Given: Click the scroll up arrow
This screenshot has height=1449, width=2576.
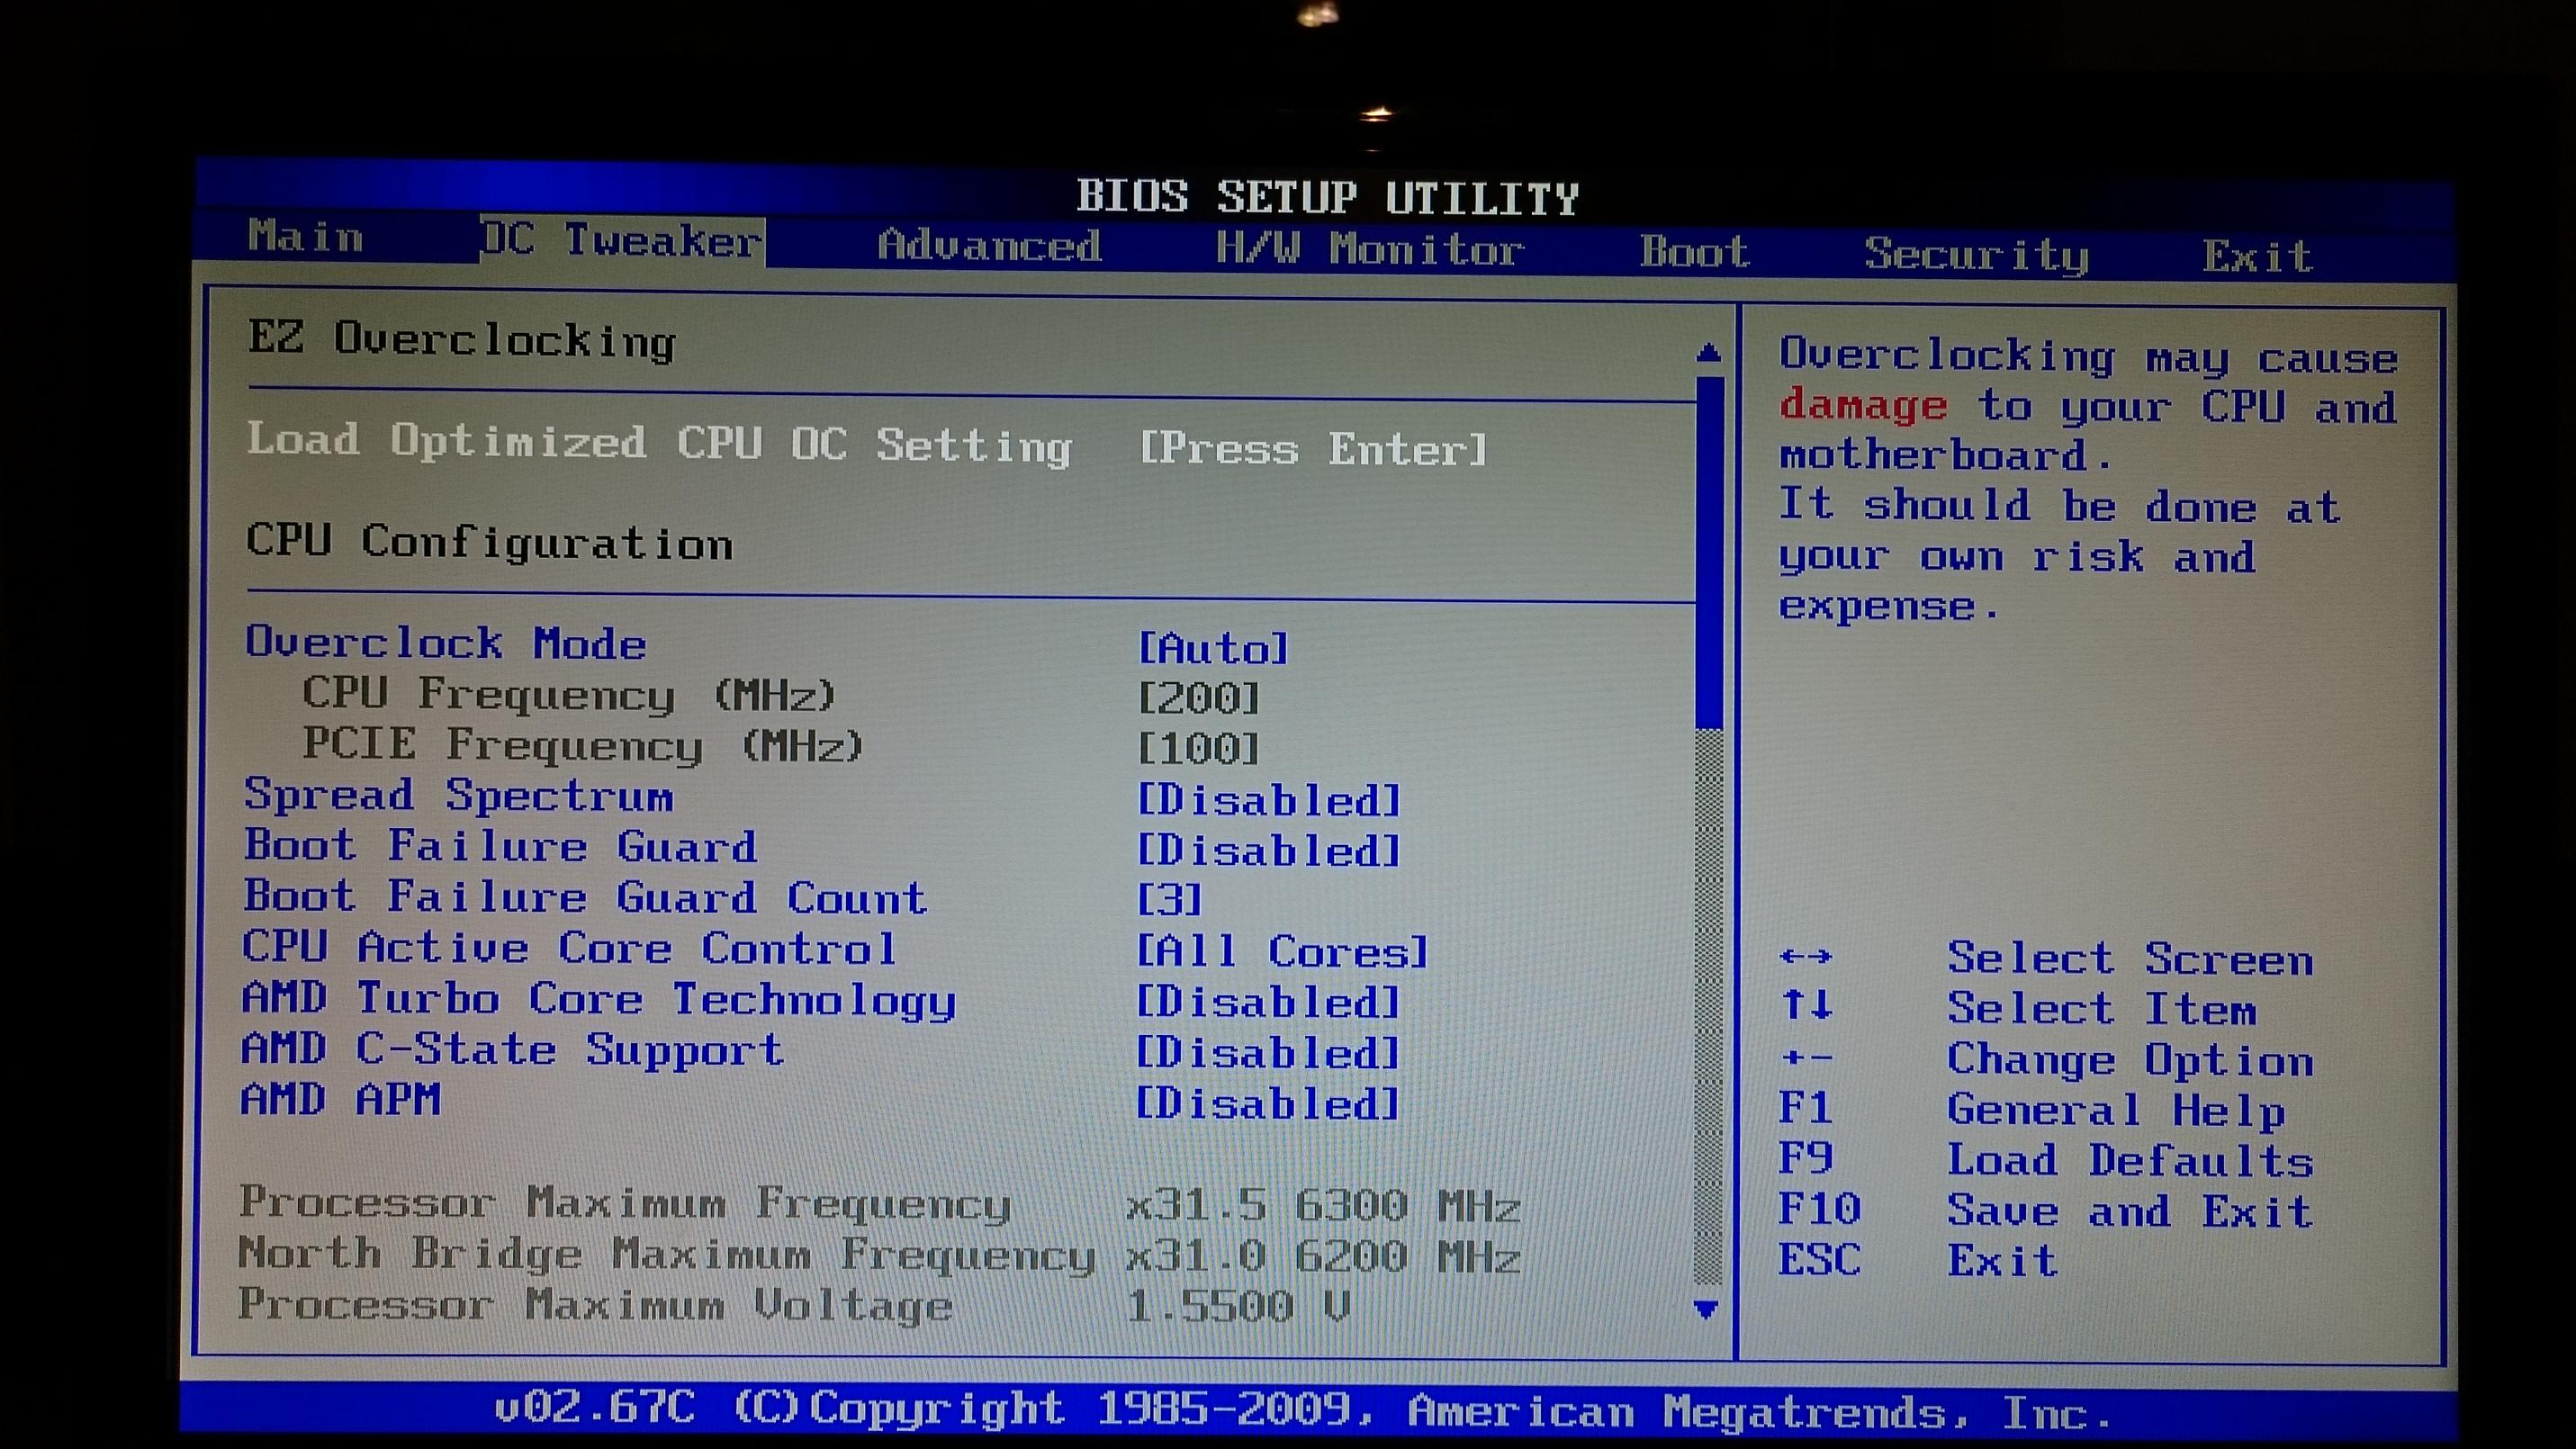Looking at the screenshot, I should coord(1708,353).
